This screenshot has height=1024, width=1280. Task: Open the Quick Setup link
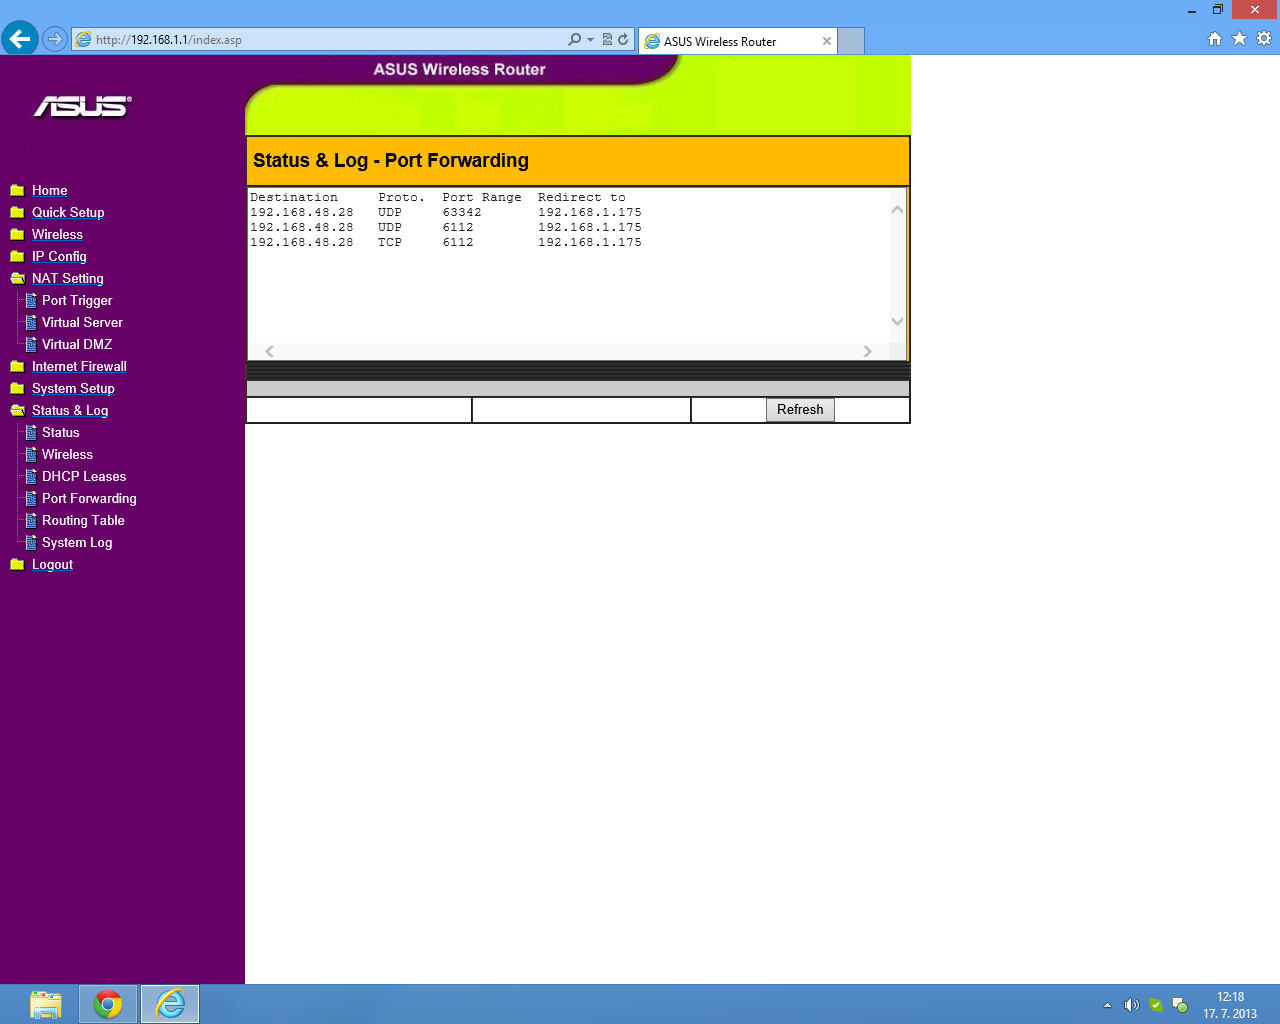(68, 212)
